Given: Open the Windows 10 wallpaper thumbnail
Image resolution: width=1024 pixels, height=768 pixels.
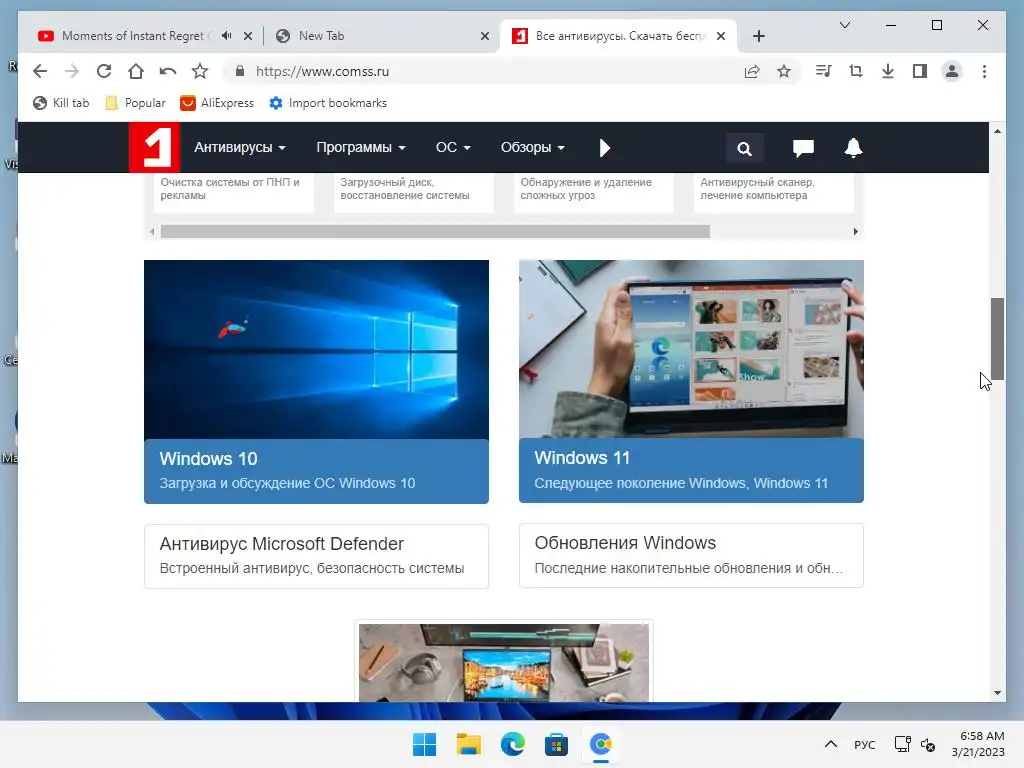Looking at the screenshot, I should 316,349.
